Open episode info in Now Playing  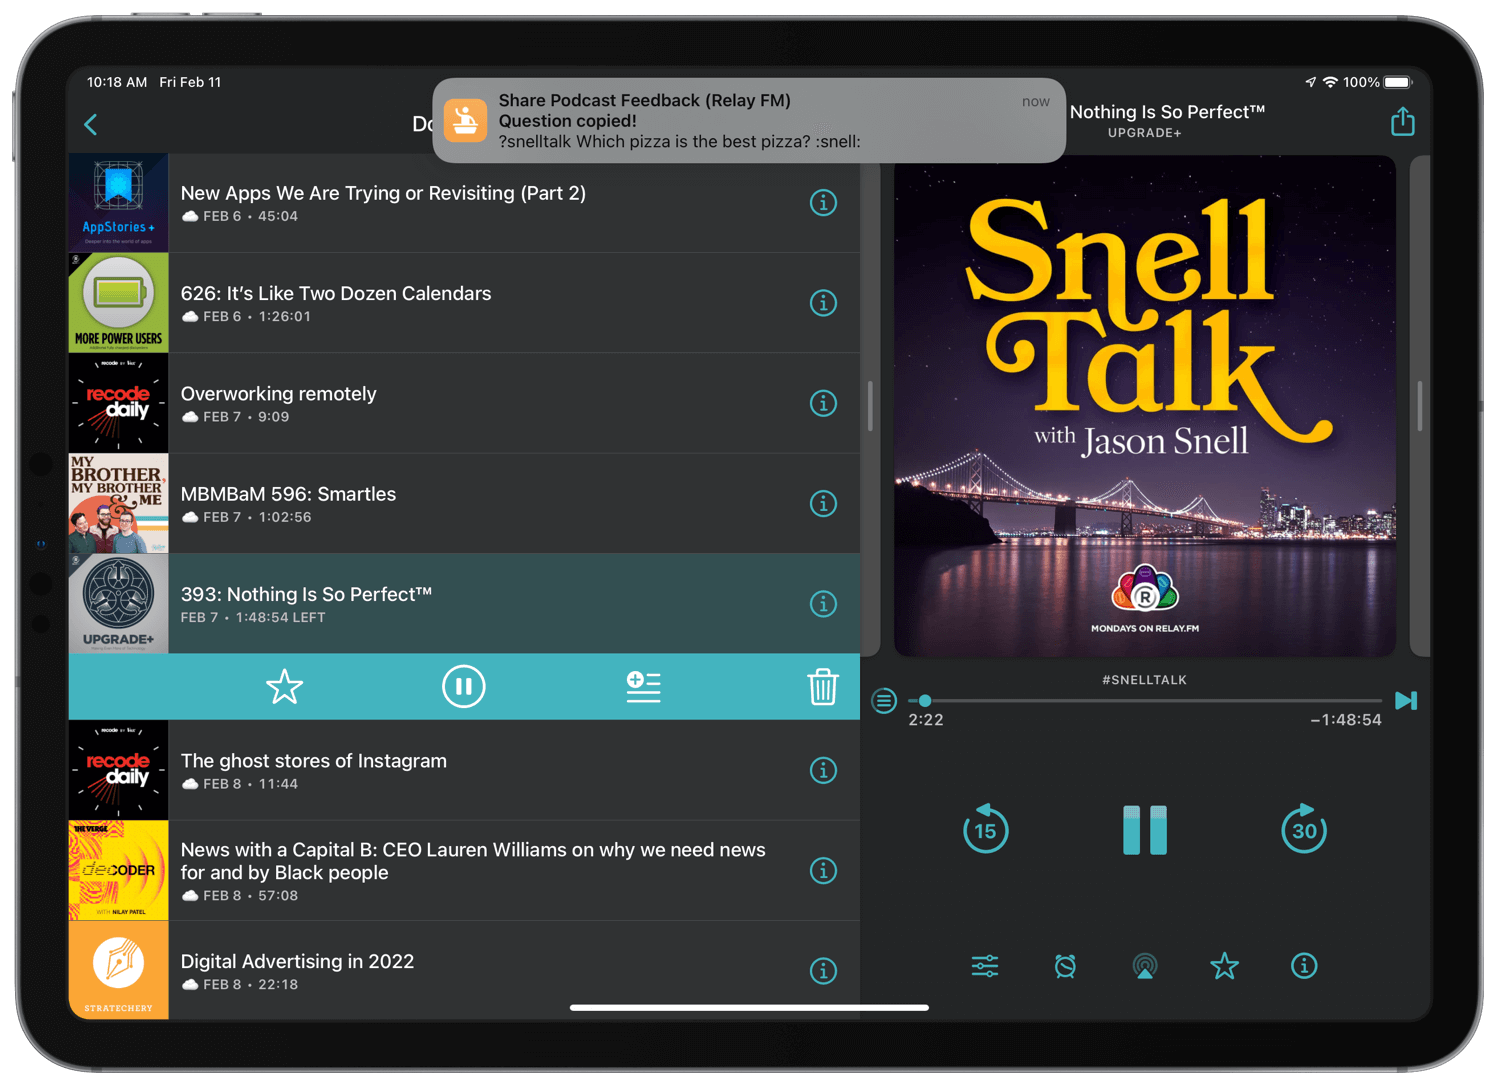point(1304,966)
